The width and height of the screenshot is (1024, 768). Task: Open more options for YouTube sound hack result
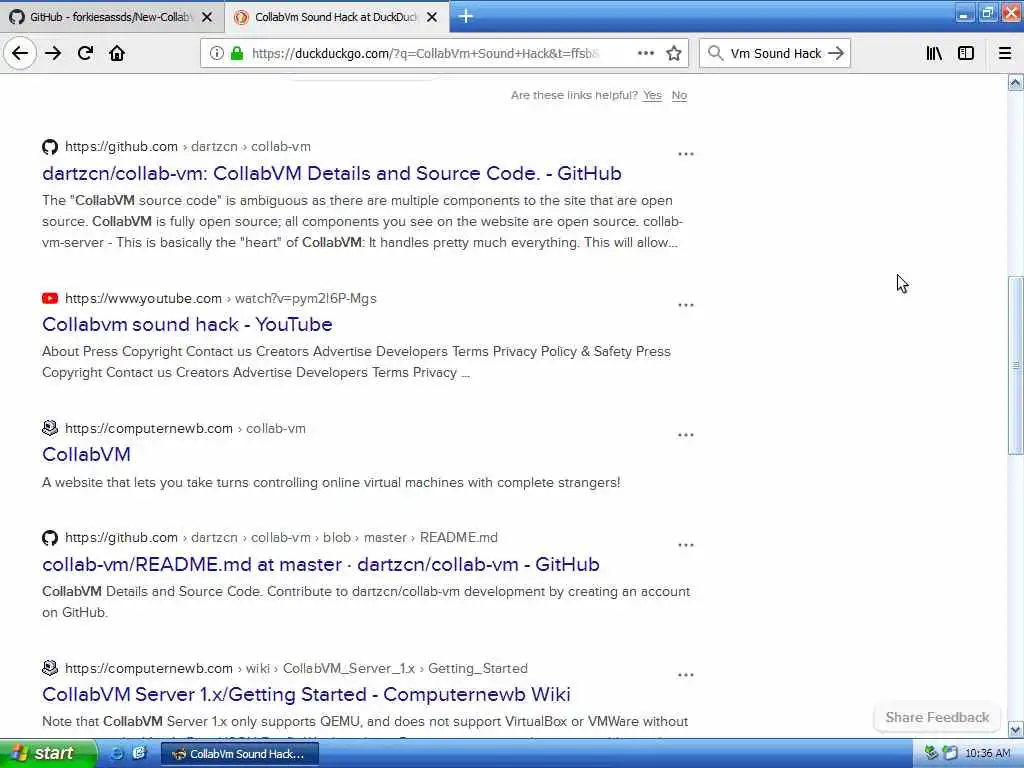(x=686, y=305)
